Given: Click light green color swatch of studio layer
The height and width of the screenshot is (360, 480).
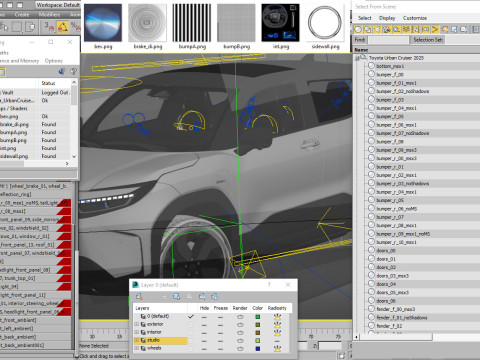Looking at the screenshot, I should point(257,340).
